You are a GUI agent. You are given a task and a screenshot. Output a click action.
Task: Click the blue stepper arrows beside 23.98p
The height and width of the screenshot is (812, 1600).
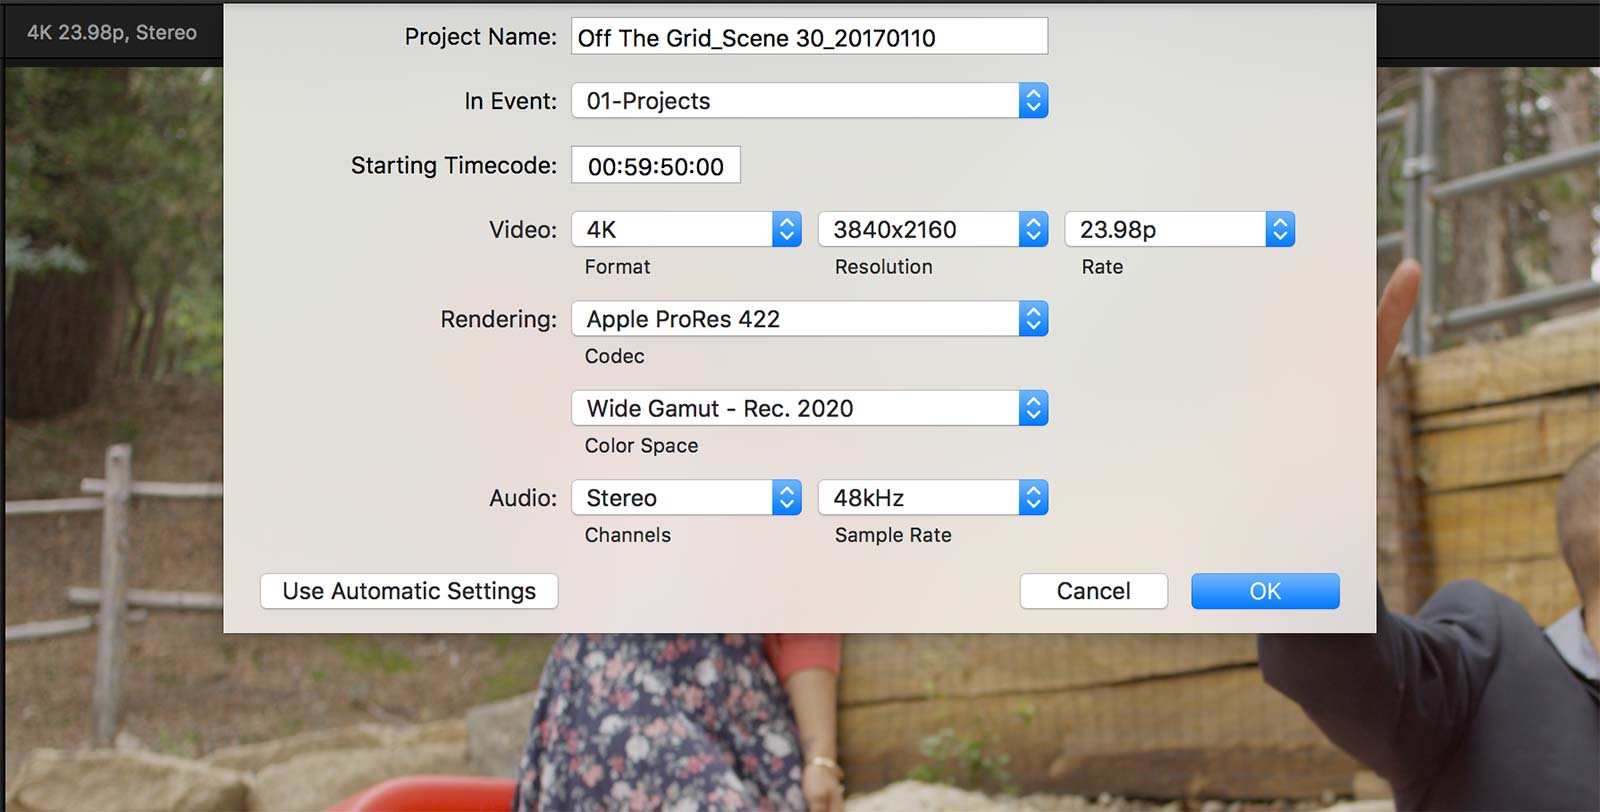pyautogui.click(x=1280, y=229)
